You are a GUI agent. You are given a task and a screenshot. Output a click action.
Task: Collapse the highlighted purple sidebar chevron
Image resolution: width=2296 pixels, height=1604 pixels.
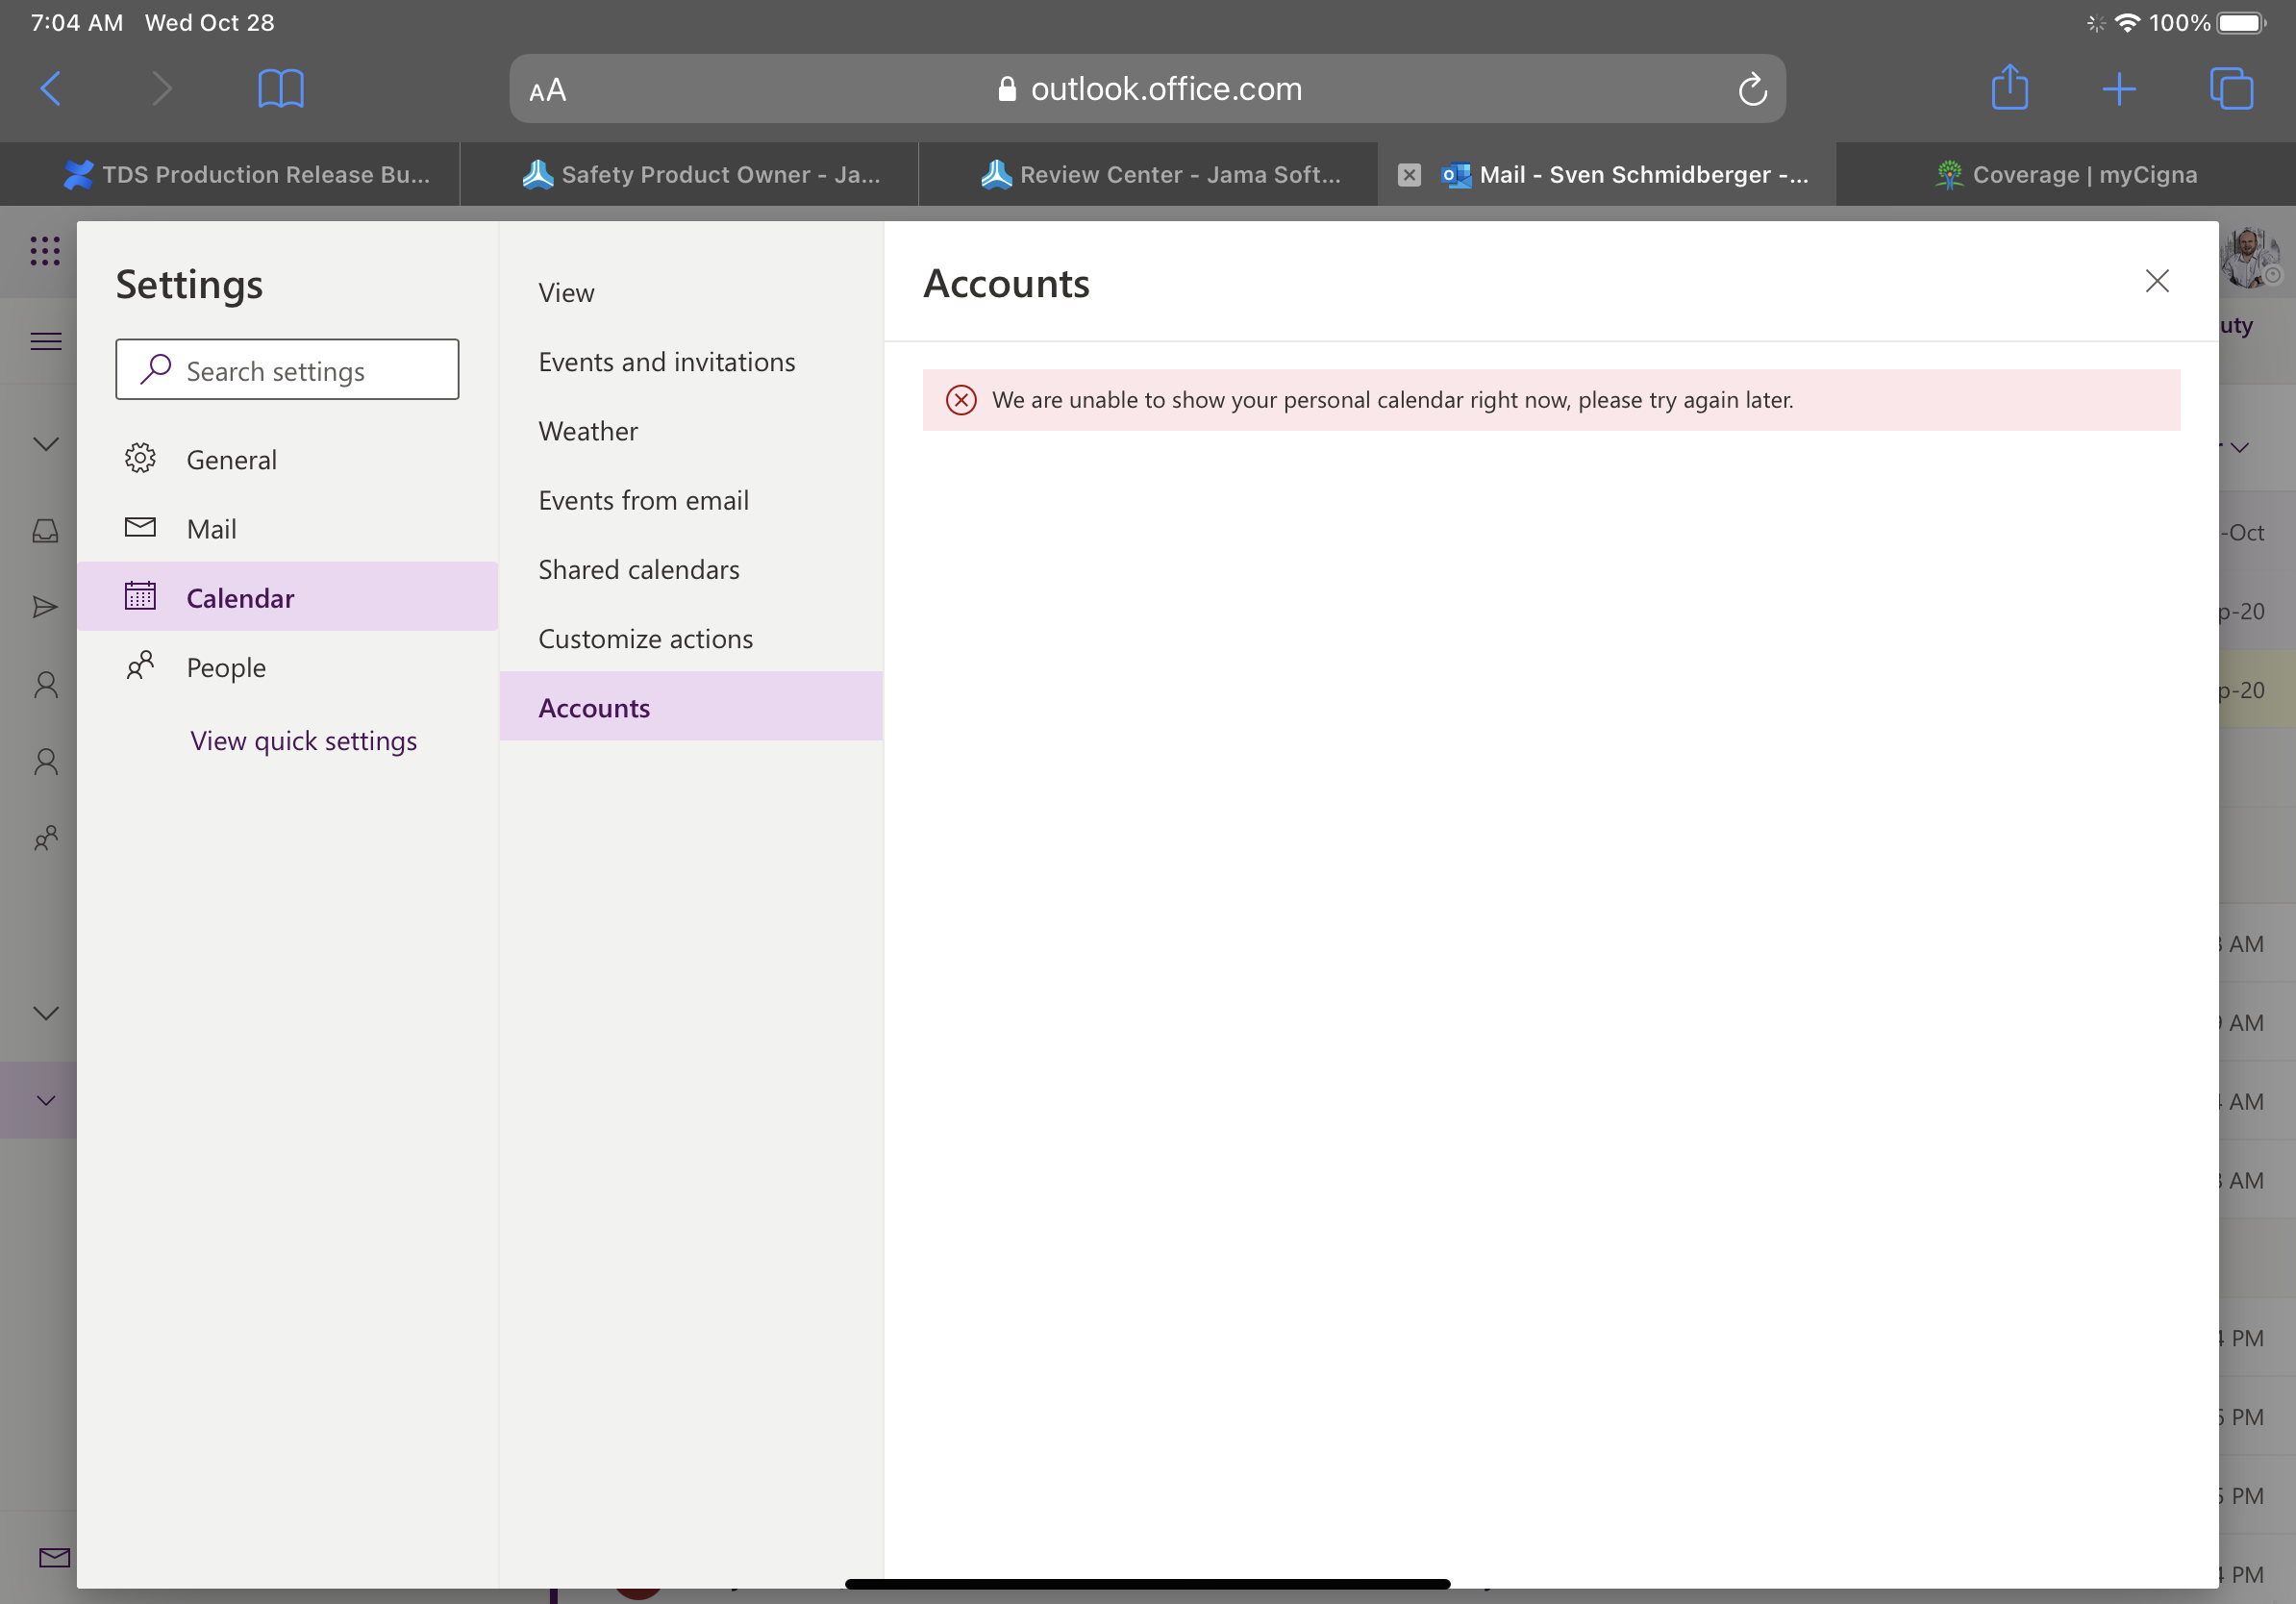tap(46, 1100)
